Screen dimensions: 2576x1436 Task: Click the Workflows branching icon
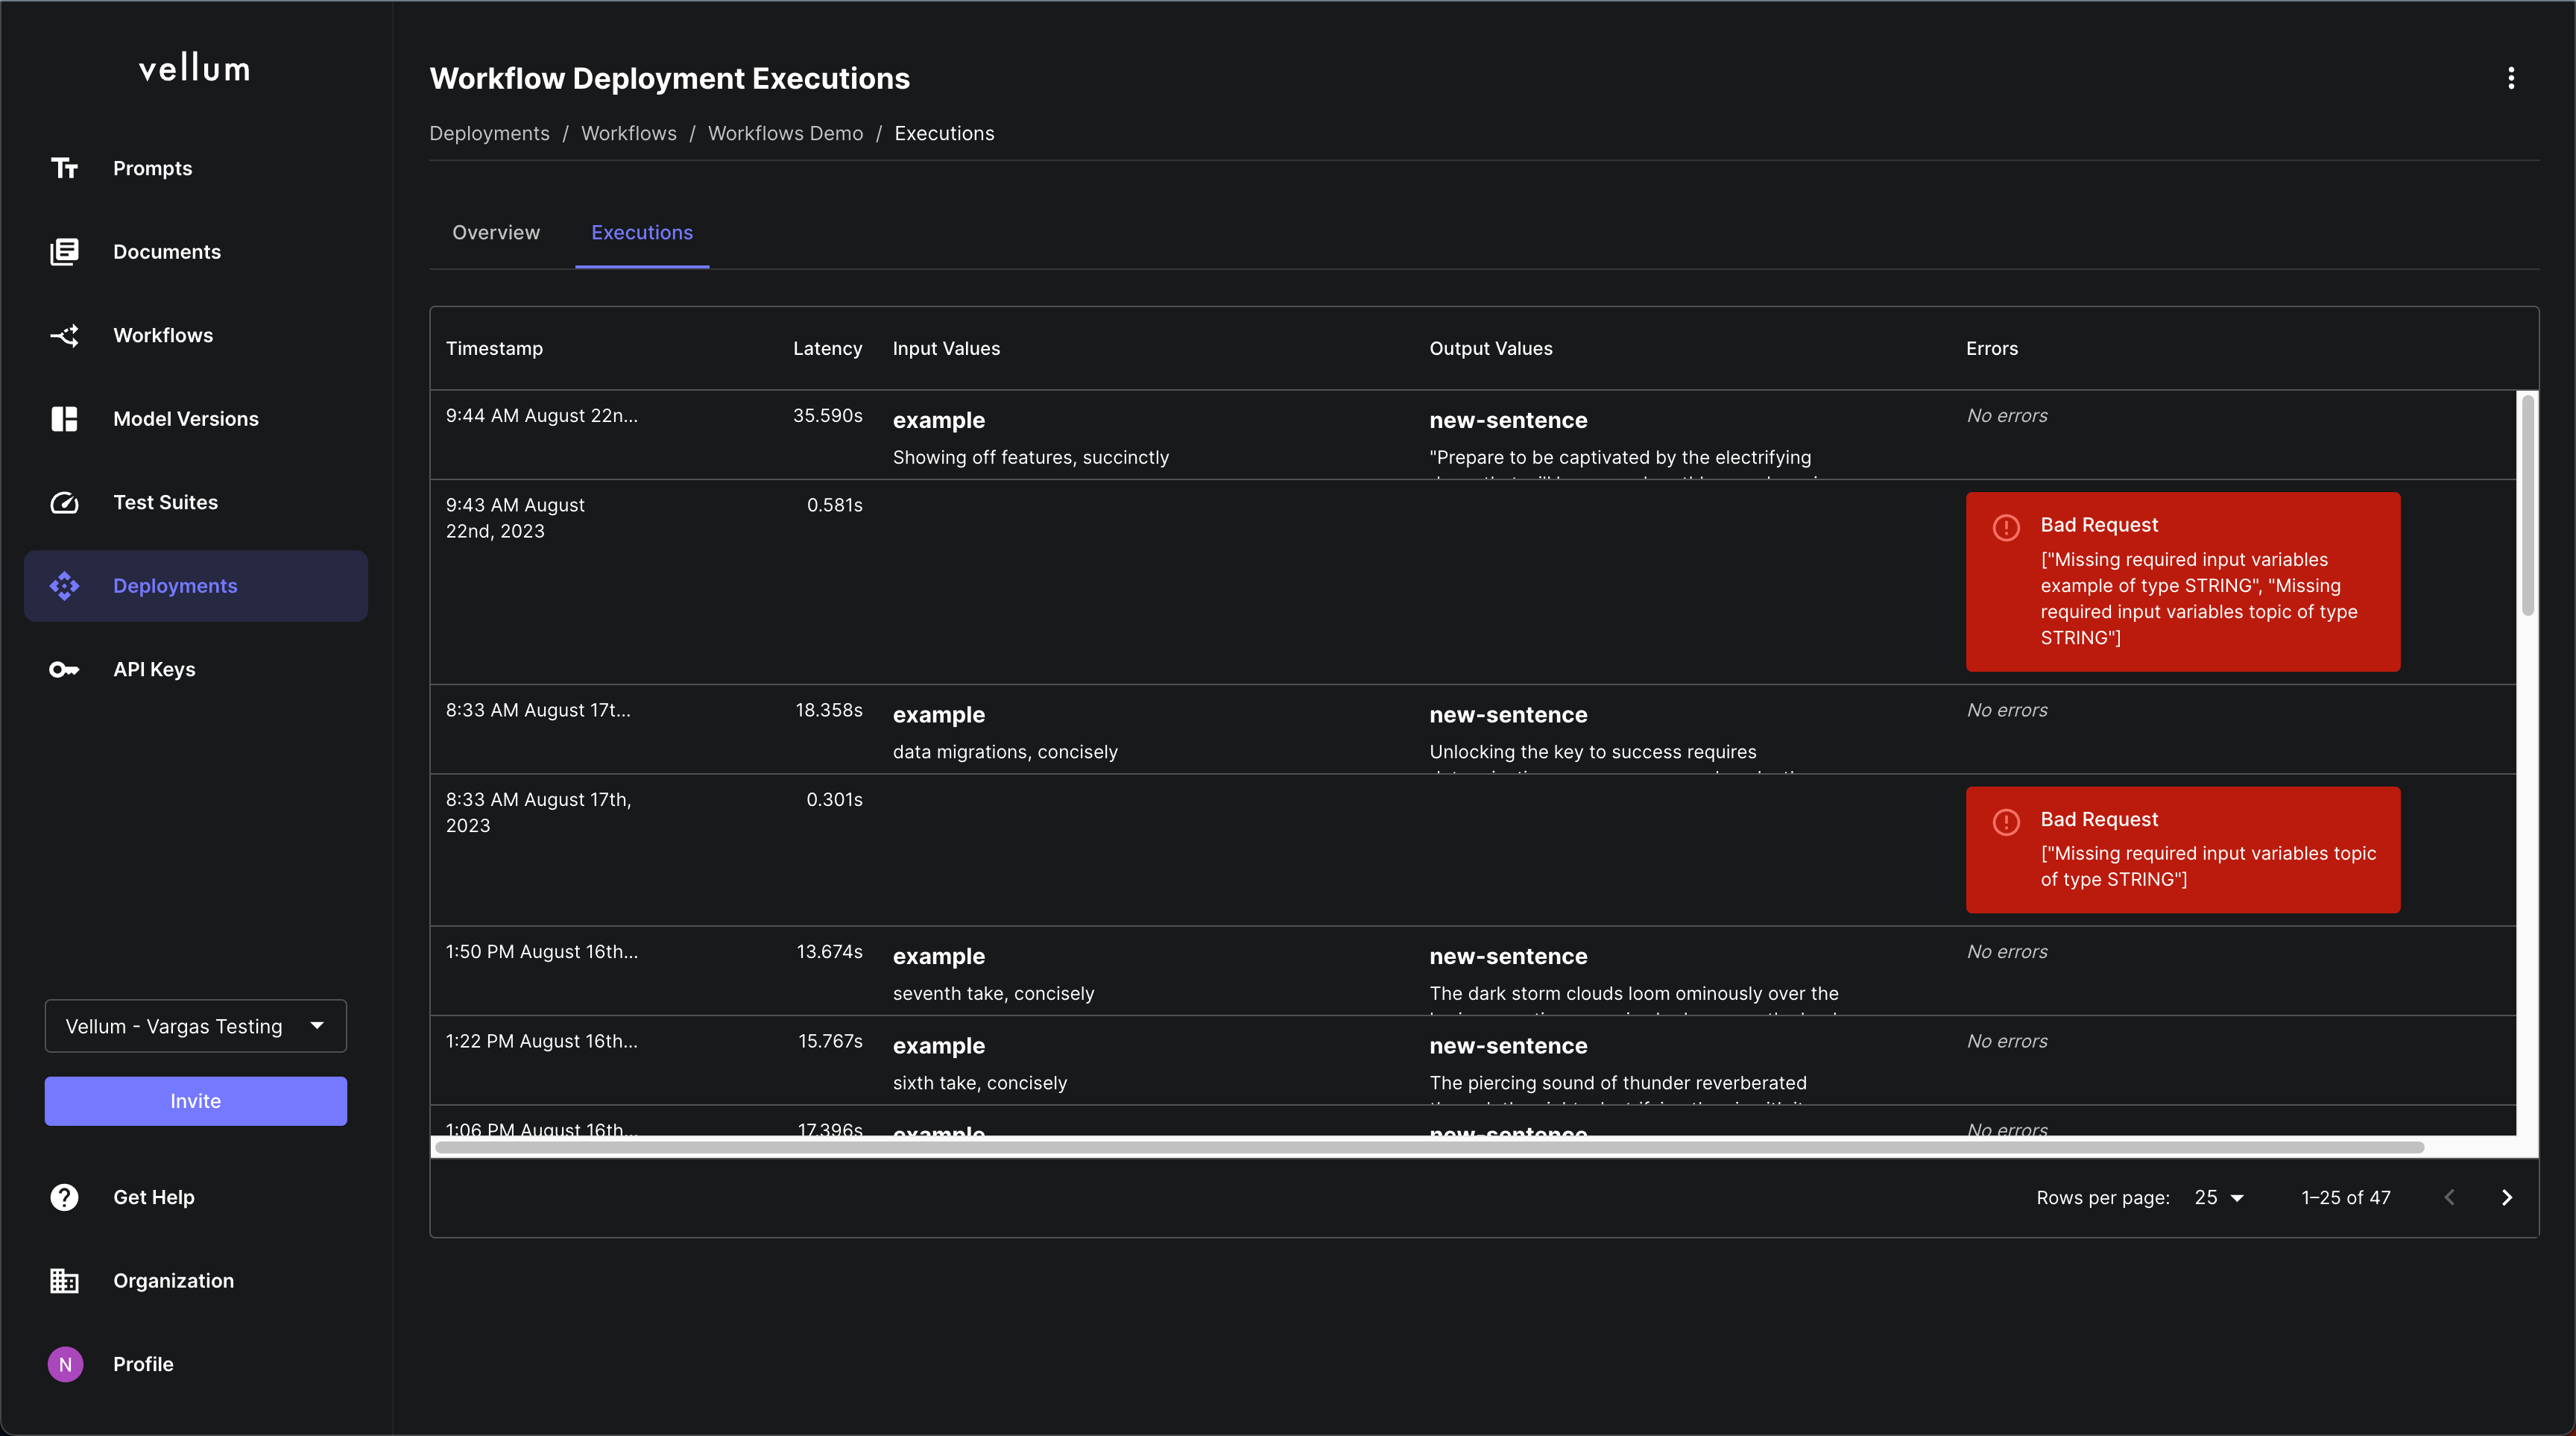(65, 335)
